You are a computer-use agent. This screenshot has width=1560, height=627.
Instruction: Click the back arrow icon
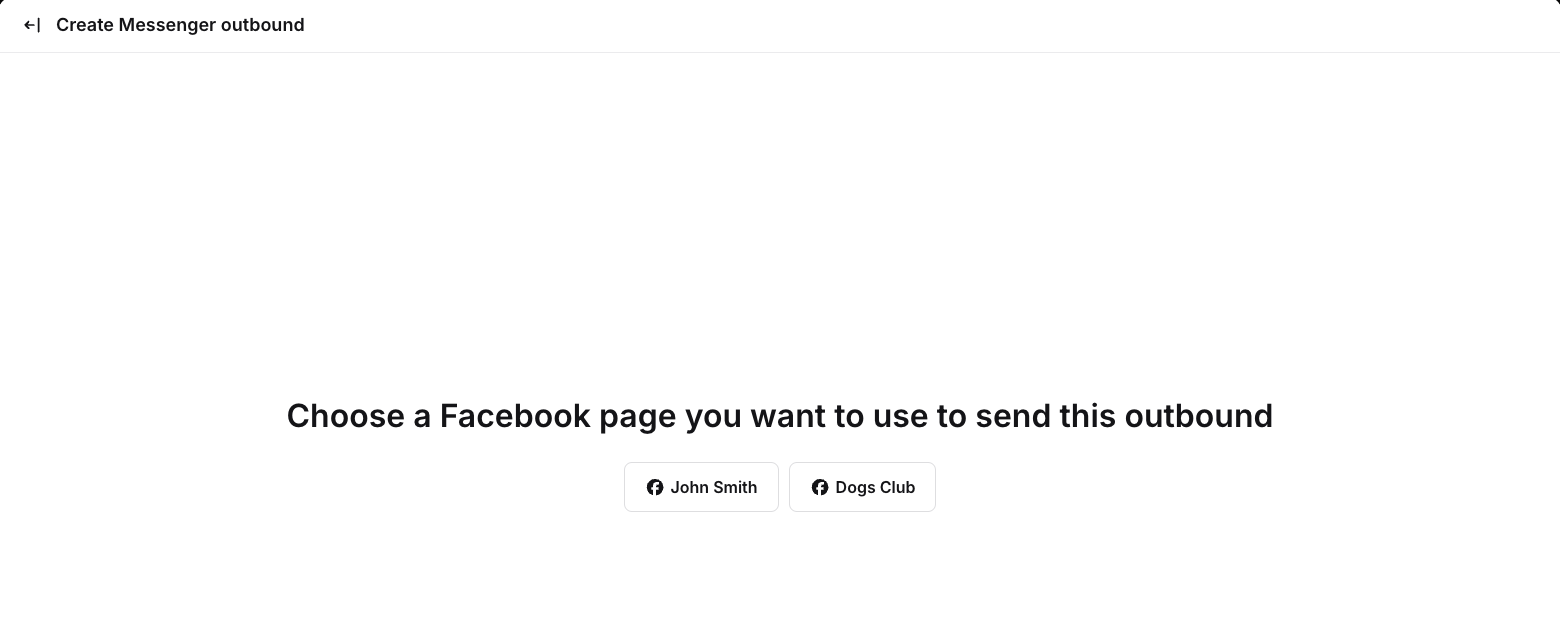32,25
